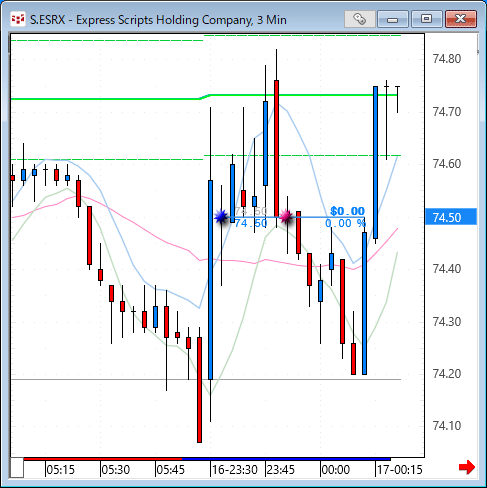Click the 74.40 price scale label

447,269
